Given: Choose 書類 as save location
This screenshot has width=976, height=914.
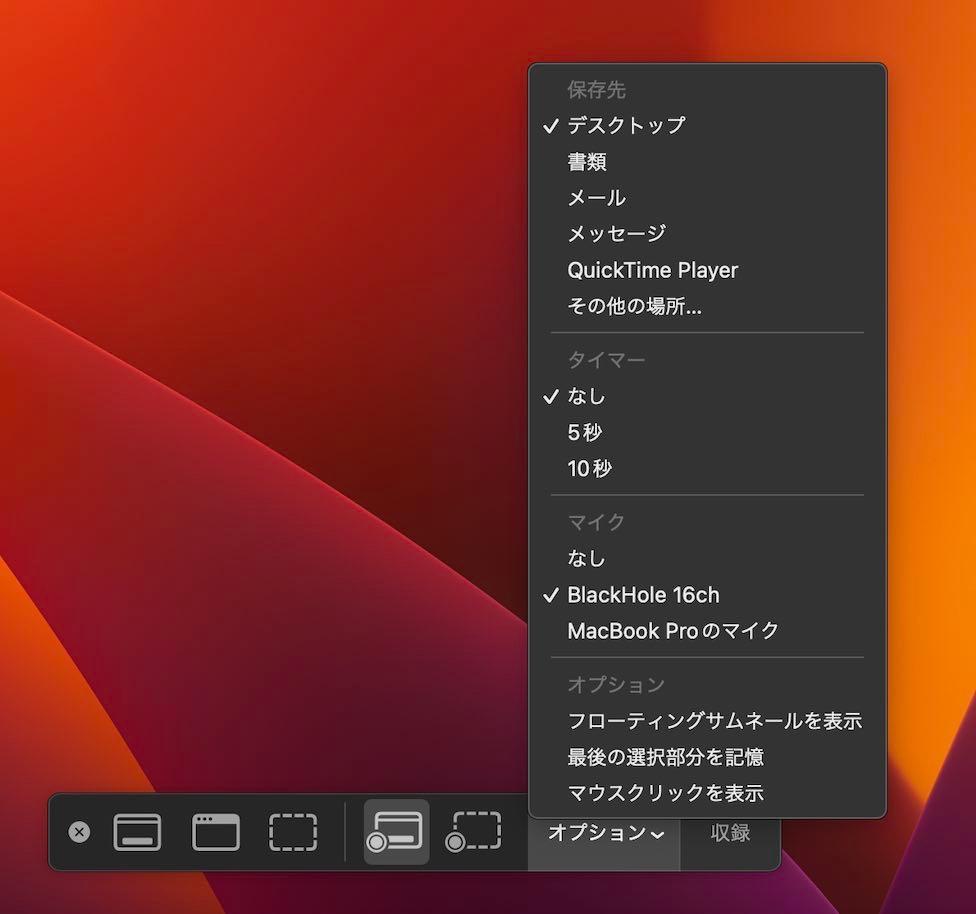Looking at the screenshot, I should click(x=707, y=162).
